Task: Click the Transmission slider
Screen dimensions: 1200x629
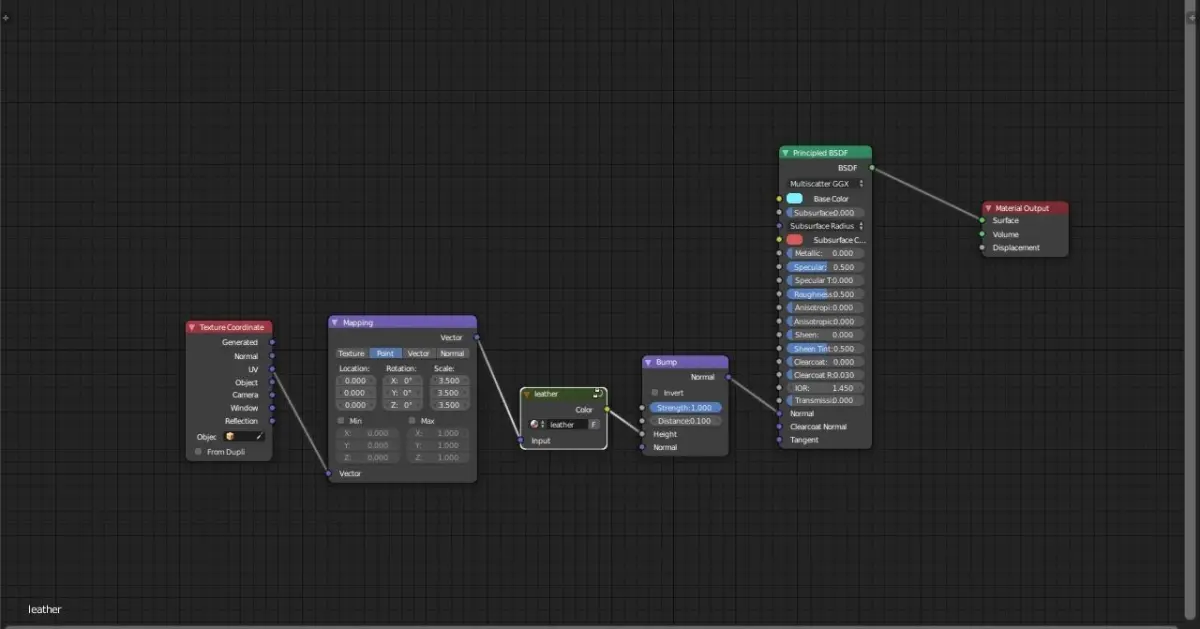Action: pyautogui.click(x=826, y=400)
